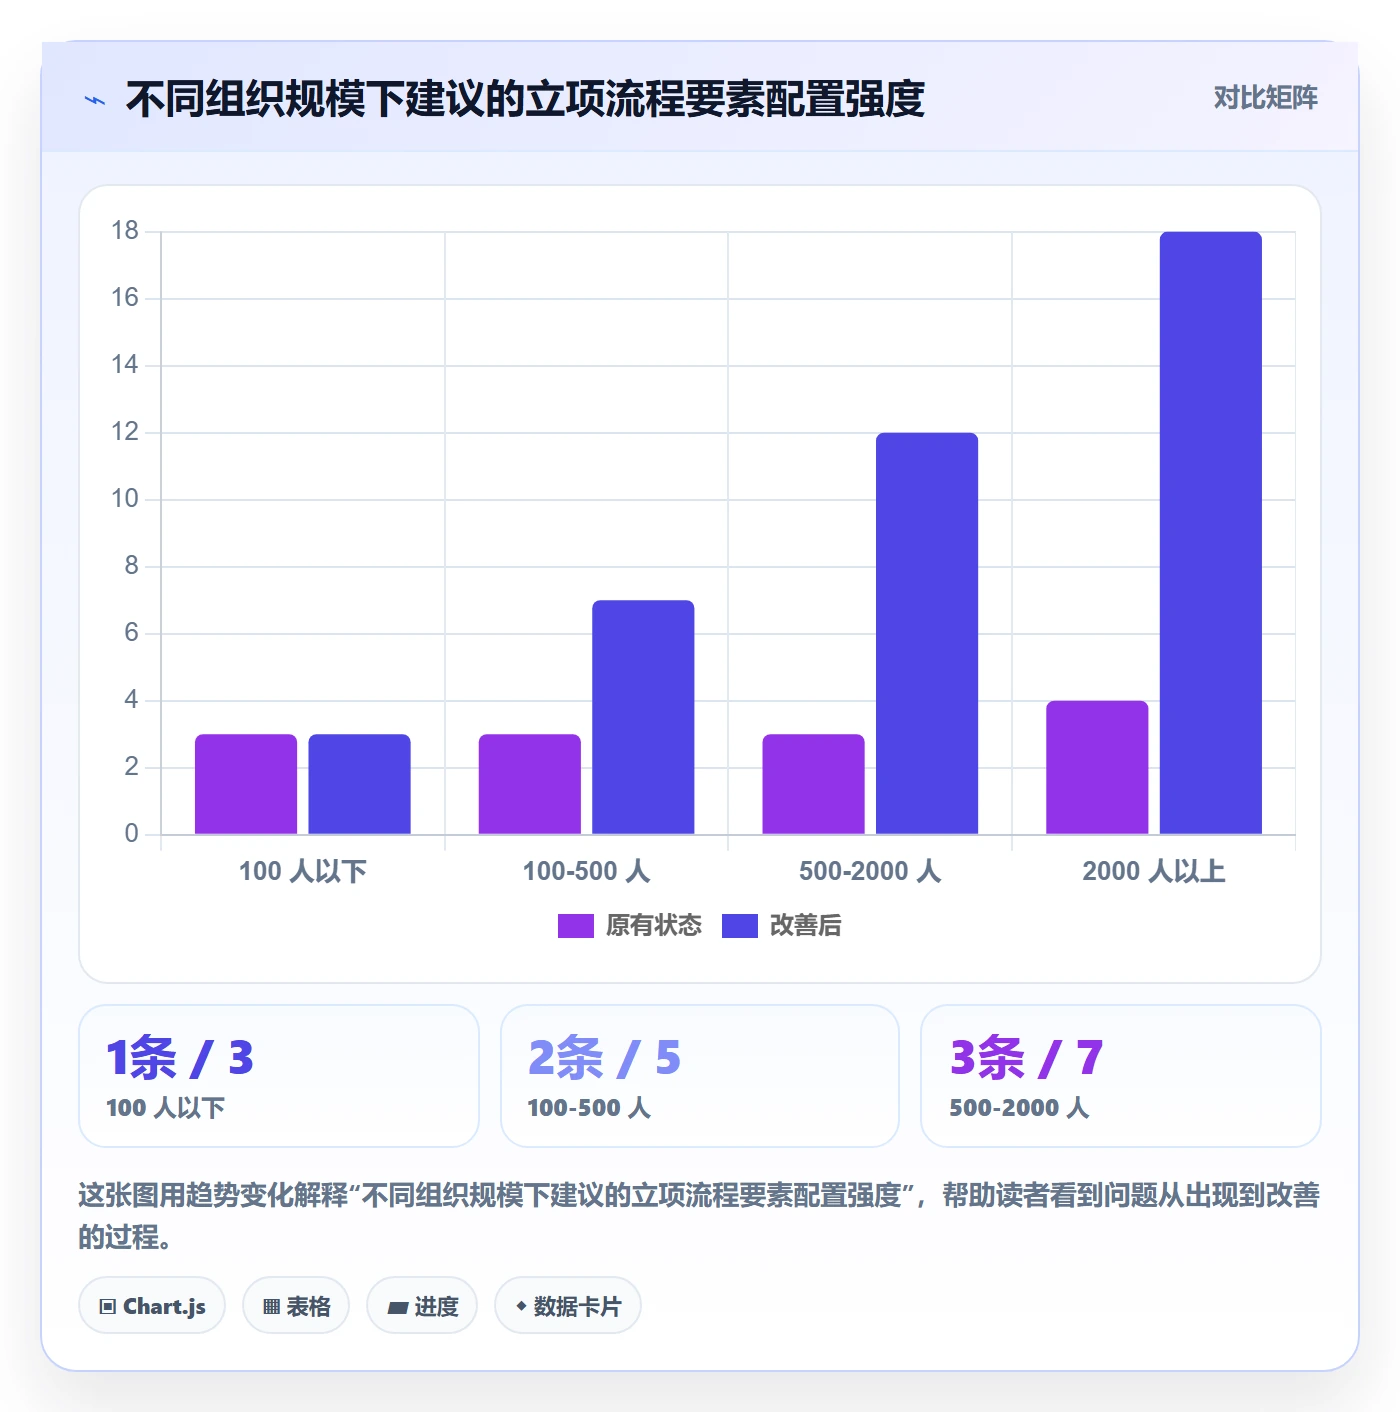The image size is (1400, 1412).
Task: Click the 500-2000 人 x-axis label
Action: 870,871
